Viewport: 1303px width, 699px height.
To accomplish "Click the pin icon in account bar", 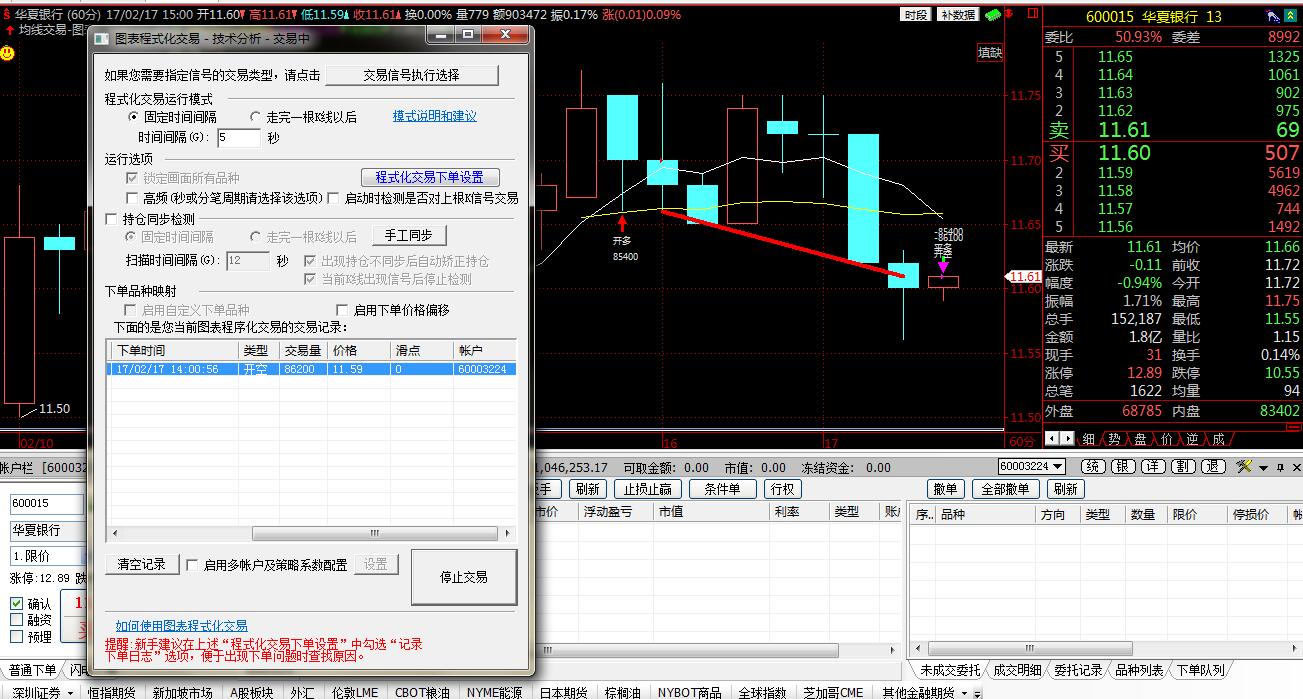I will (1280, 467).
